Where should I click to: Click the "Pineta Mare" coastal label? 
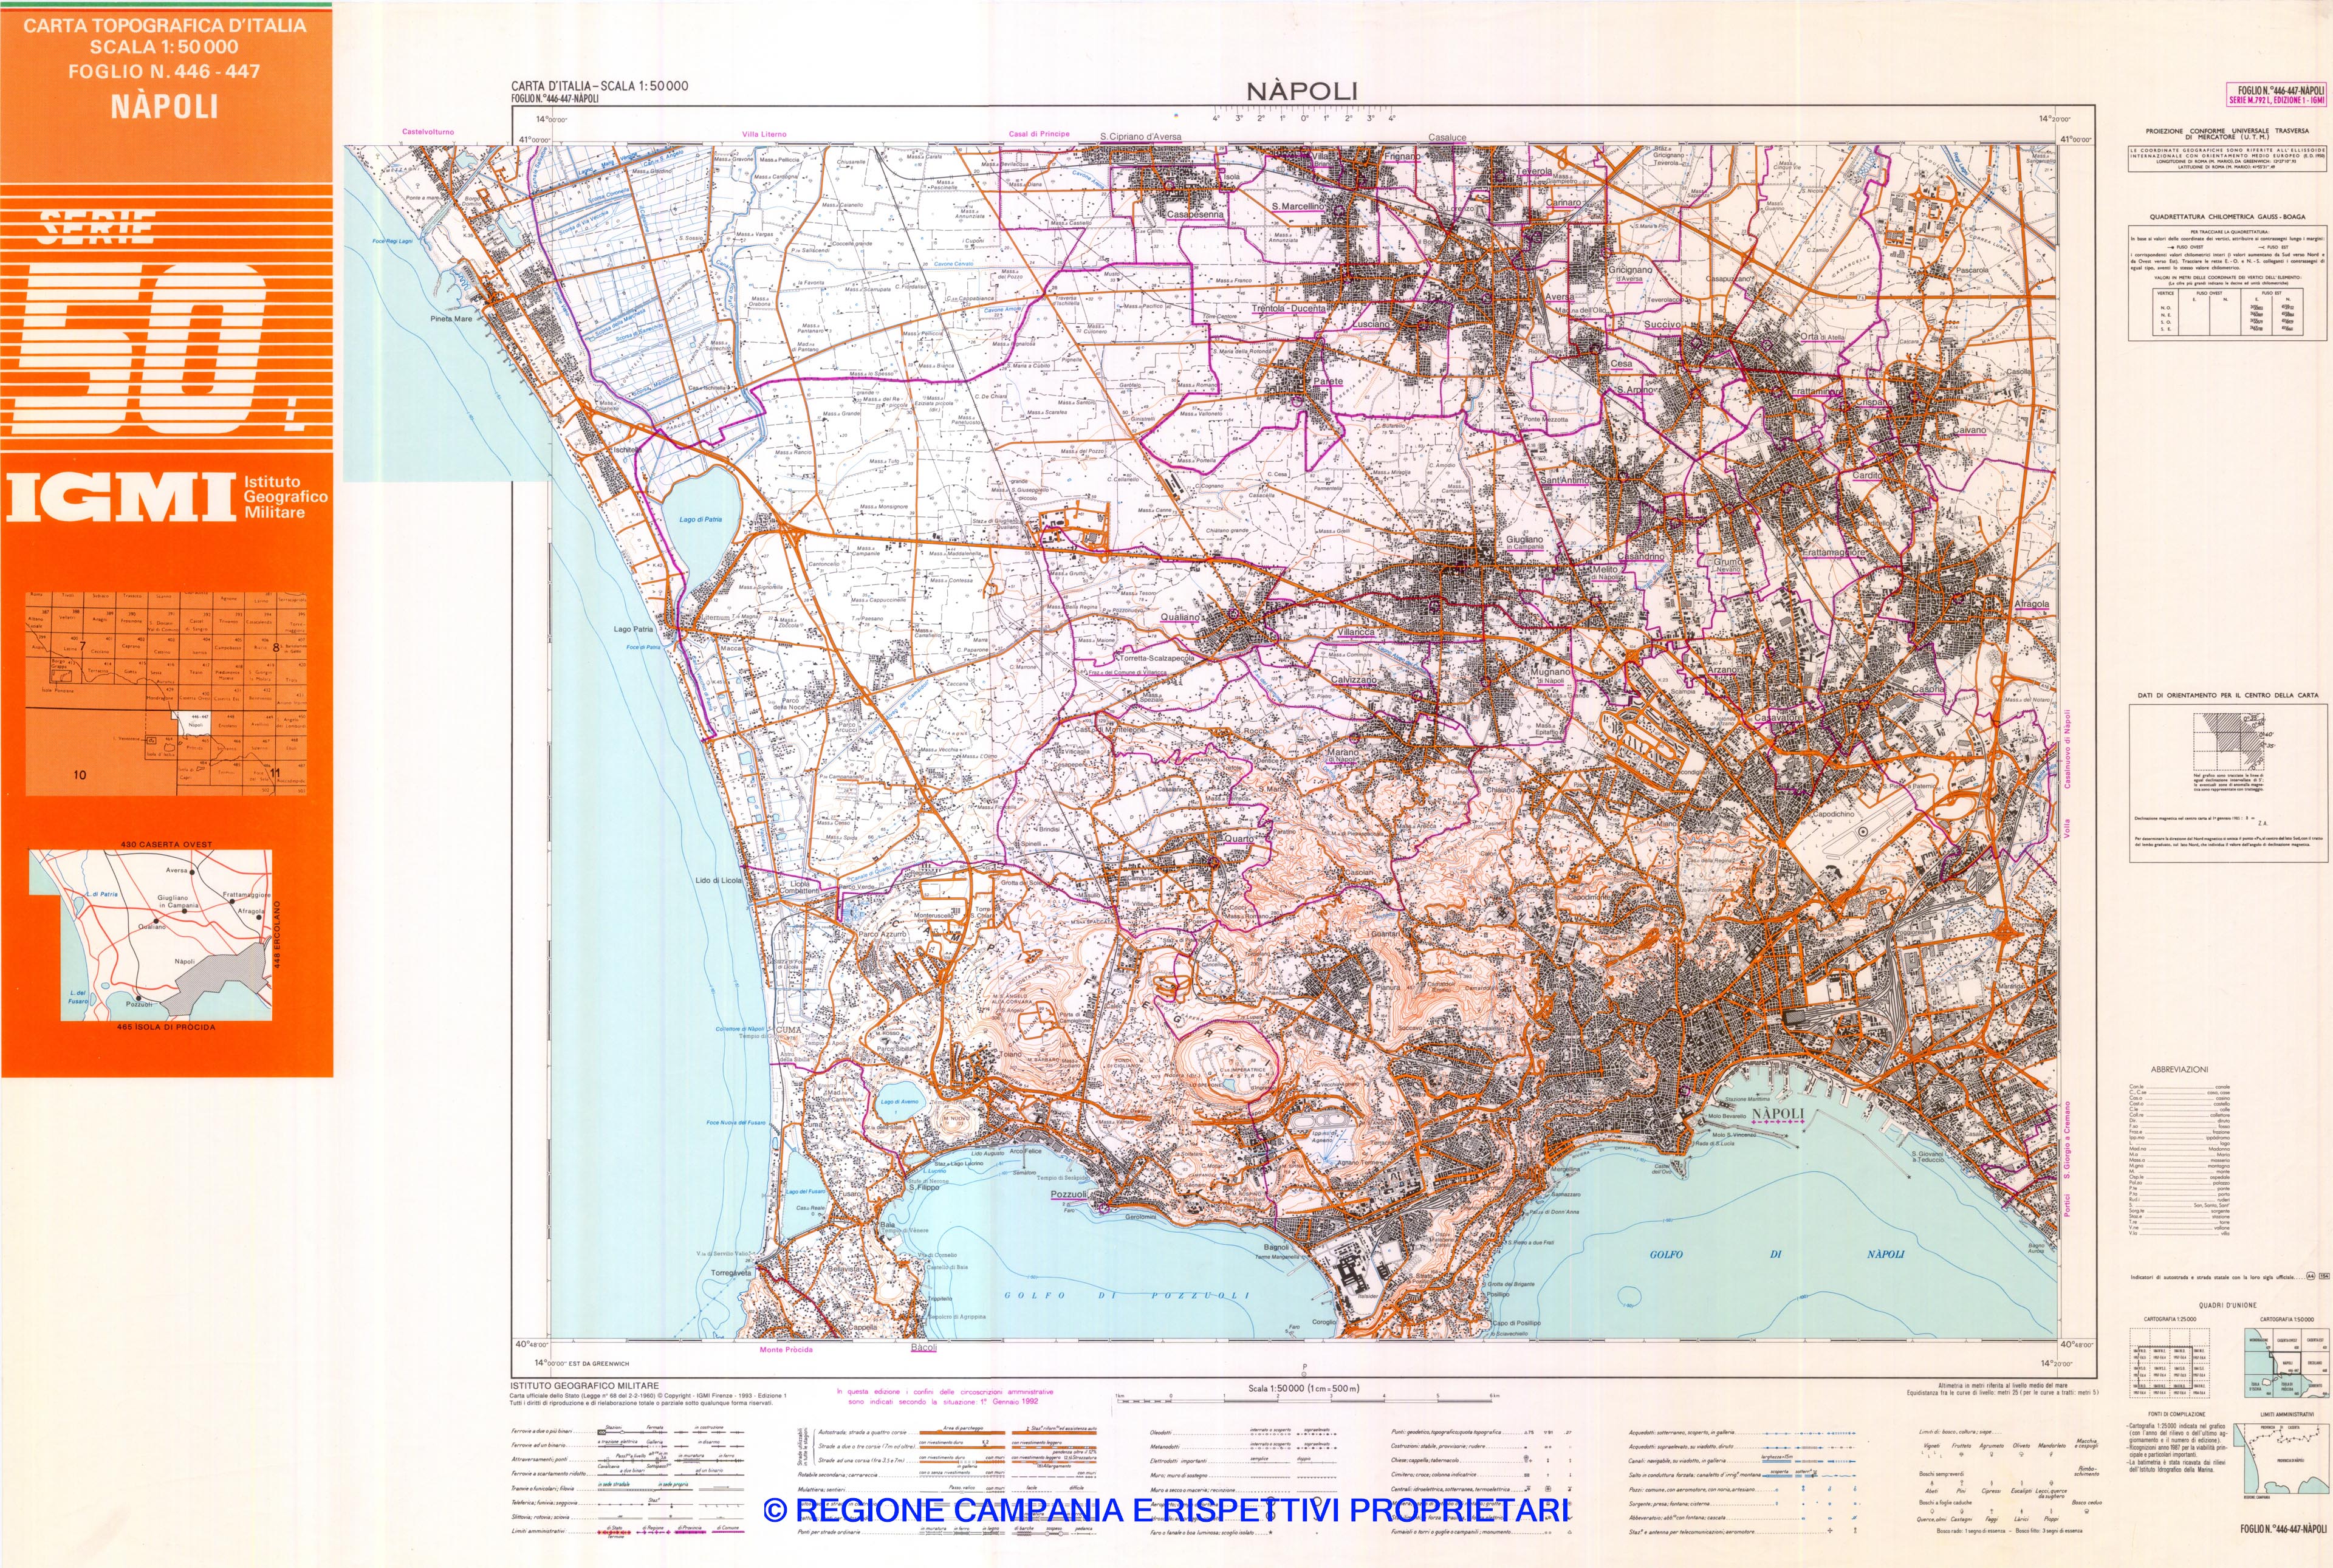[451, 319]
